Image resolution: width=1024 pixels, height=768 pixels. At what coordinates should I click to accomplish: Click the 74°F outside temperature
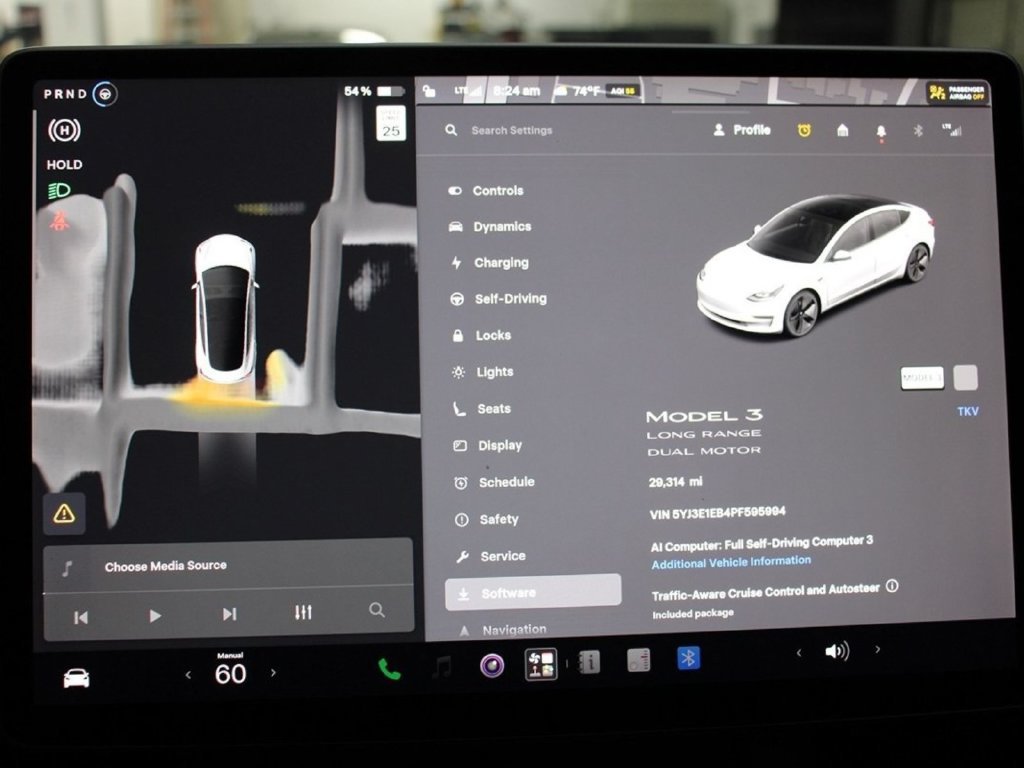586,91
